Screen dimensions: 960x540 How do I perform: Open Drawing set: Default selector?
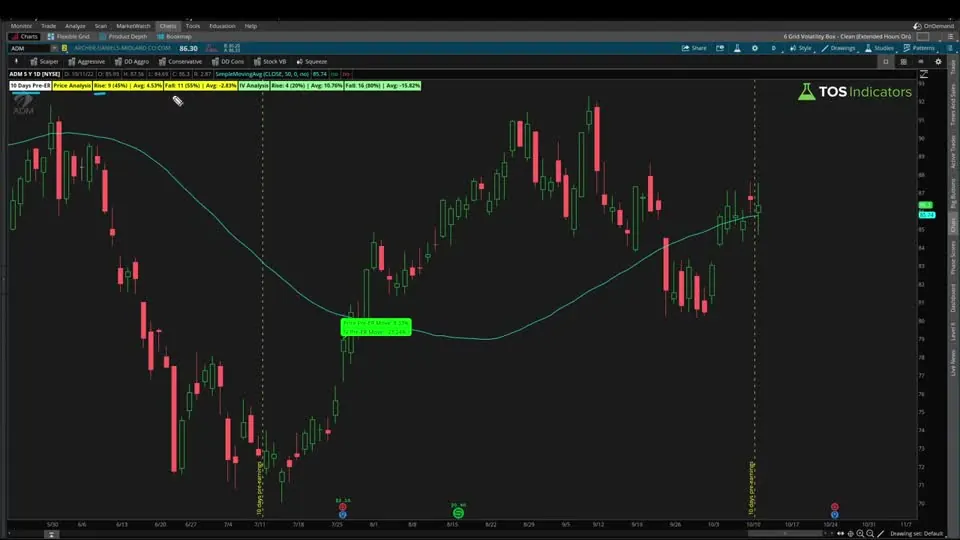[x=917, y=534]
